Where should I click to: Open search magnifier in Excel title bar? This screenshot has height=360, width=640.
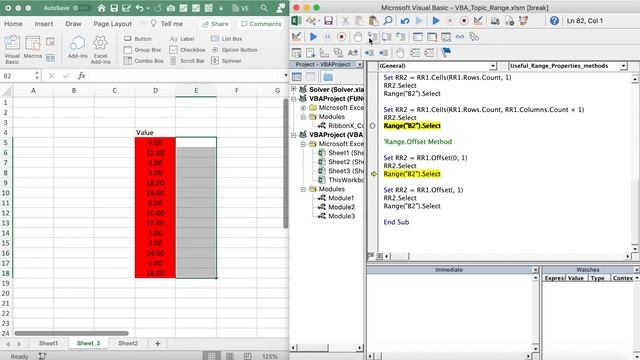[x=264, y=8]
